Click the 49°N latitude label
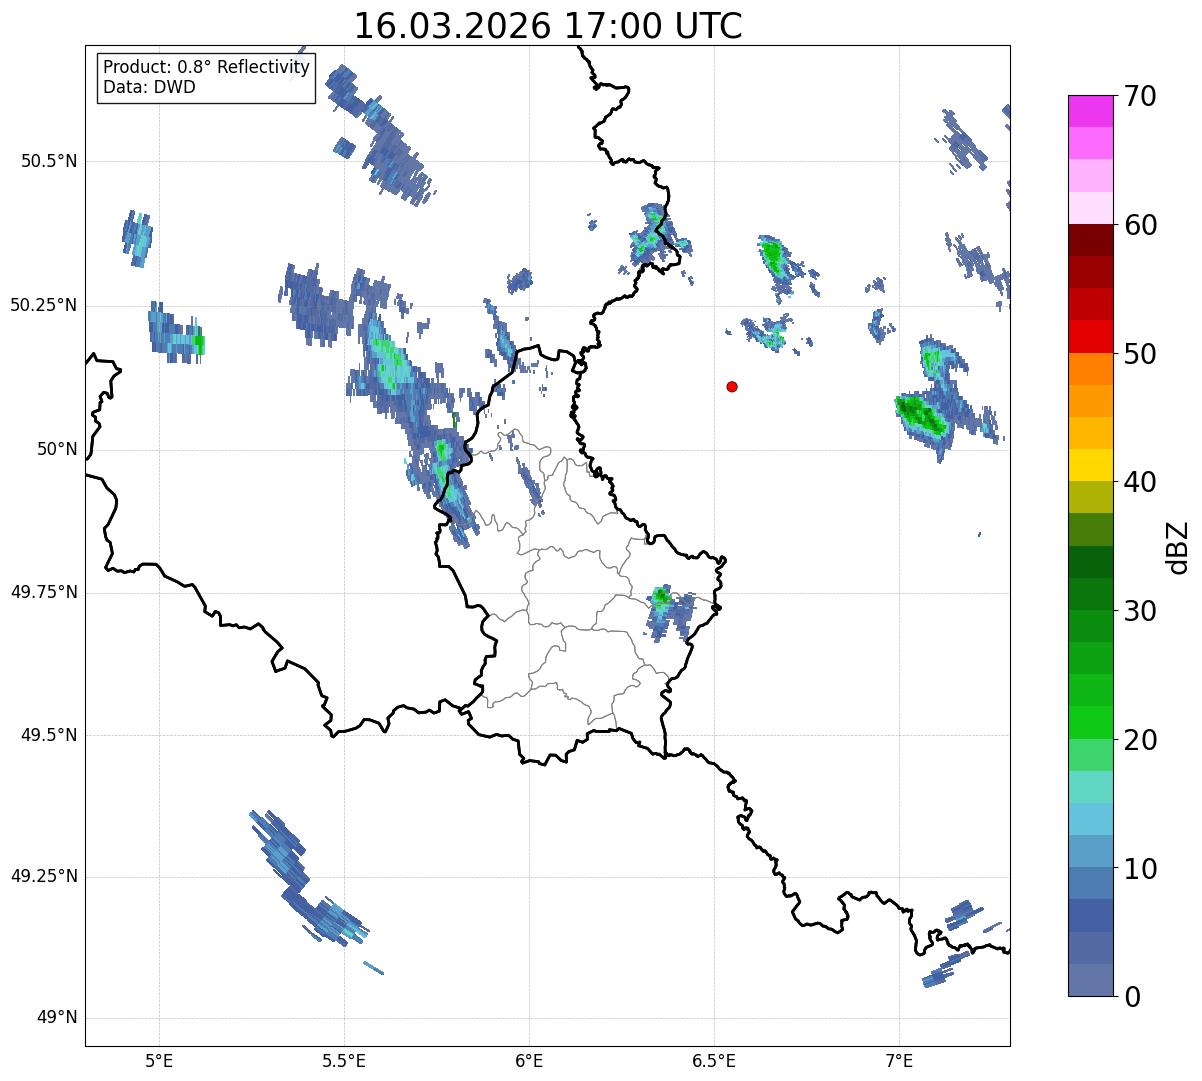The image size is (1202, 1081). pyautogui.click(x=57, y=1018)
